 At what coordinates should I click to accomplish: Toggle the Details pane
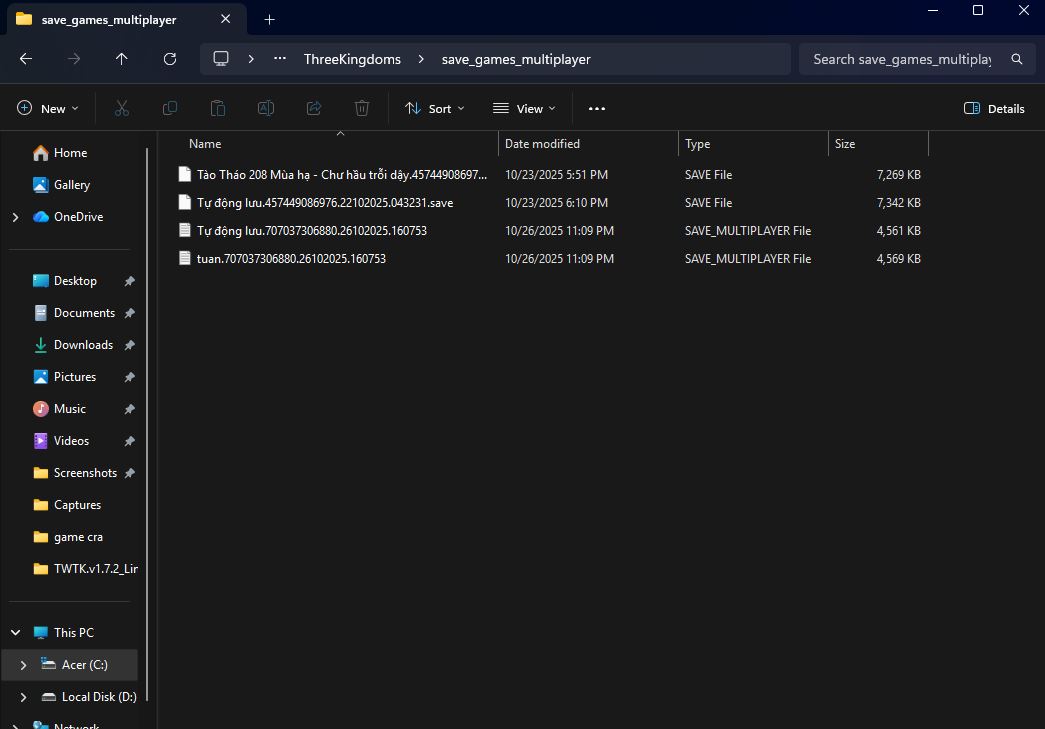pos(994,108)
